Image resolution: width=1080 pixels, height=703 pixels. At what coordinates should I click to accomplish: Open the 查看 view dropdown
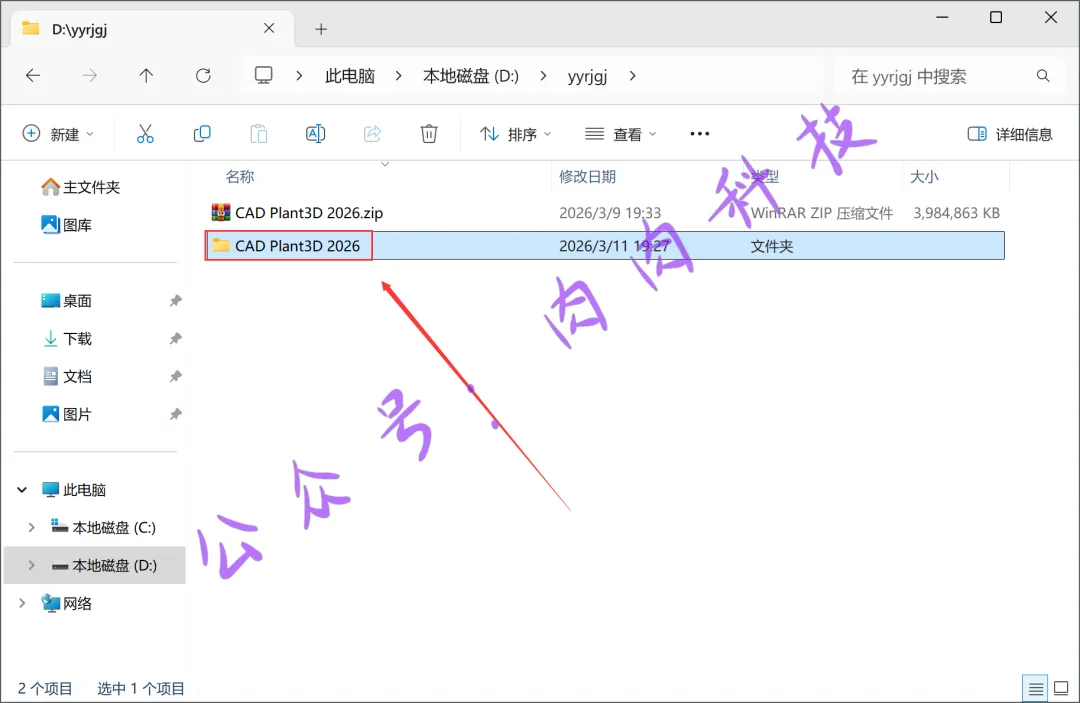621,134
